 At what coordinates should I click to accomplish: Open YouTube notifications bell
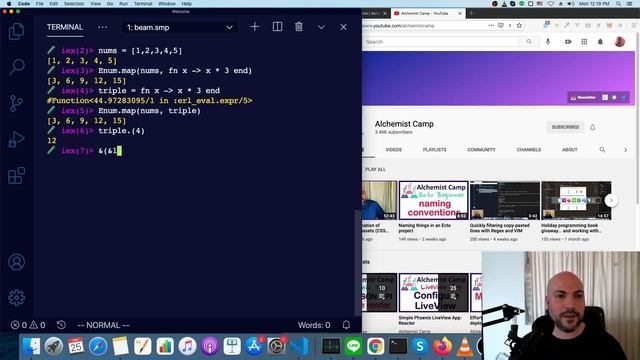(x=600, y=42)
